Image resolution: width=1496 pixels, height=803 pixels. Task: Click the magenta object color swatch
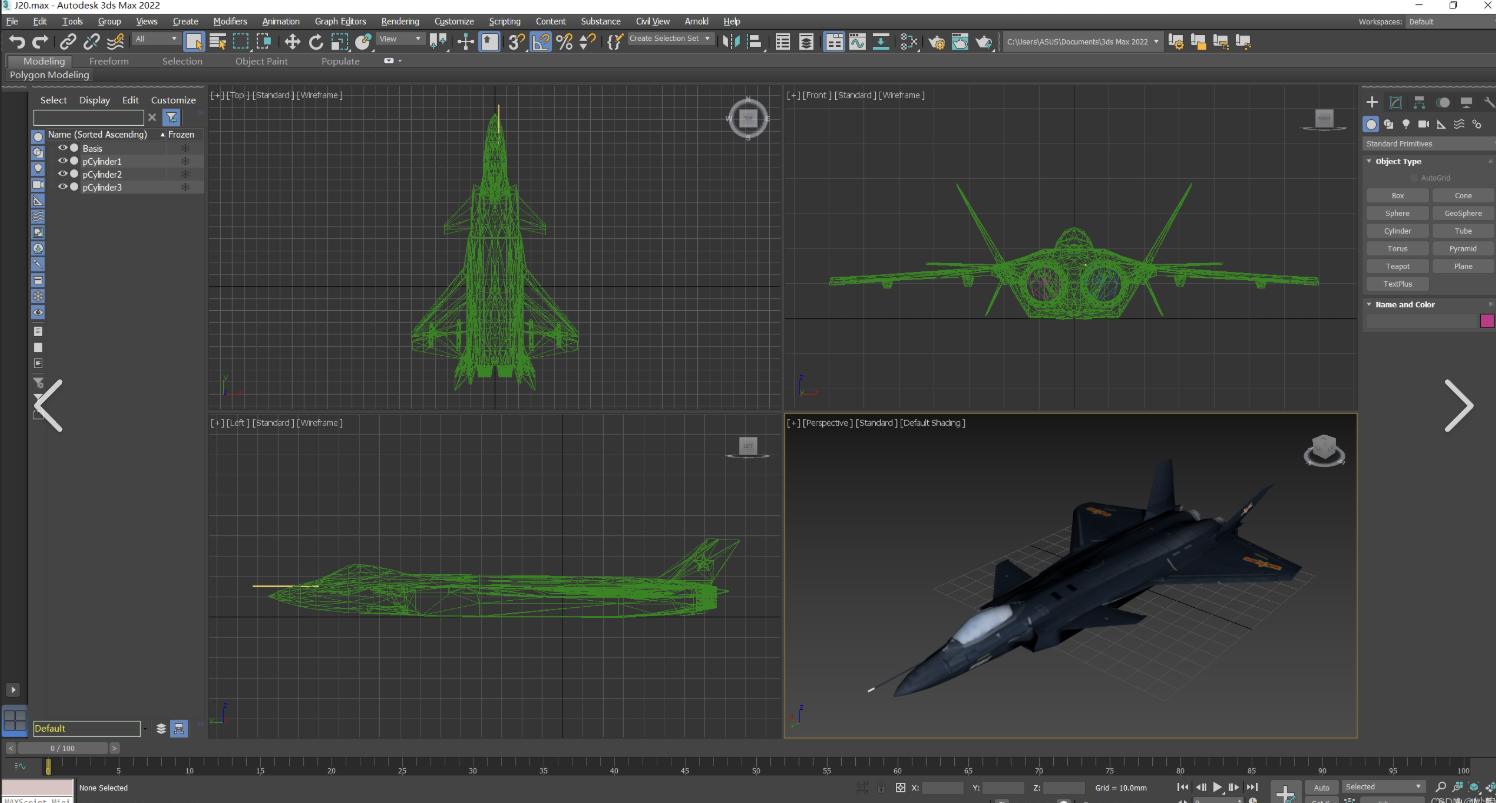pyautogui.click(x=1486, y=321)
